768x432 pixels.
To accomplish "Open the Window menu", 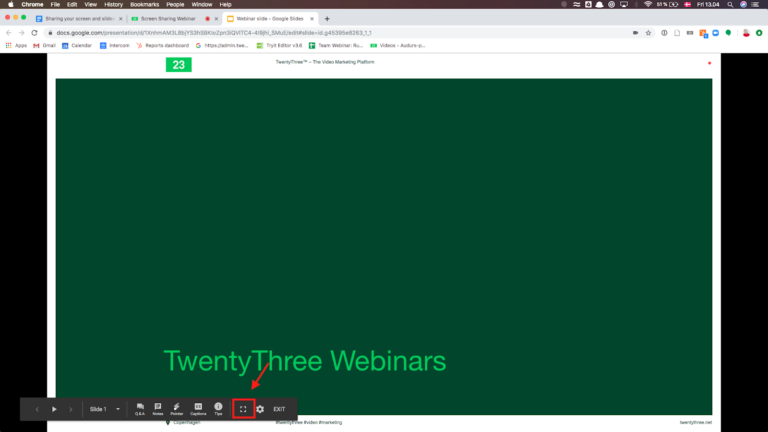I will click(202, 4).
